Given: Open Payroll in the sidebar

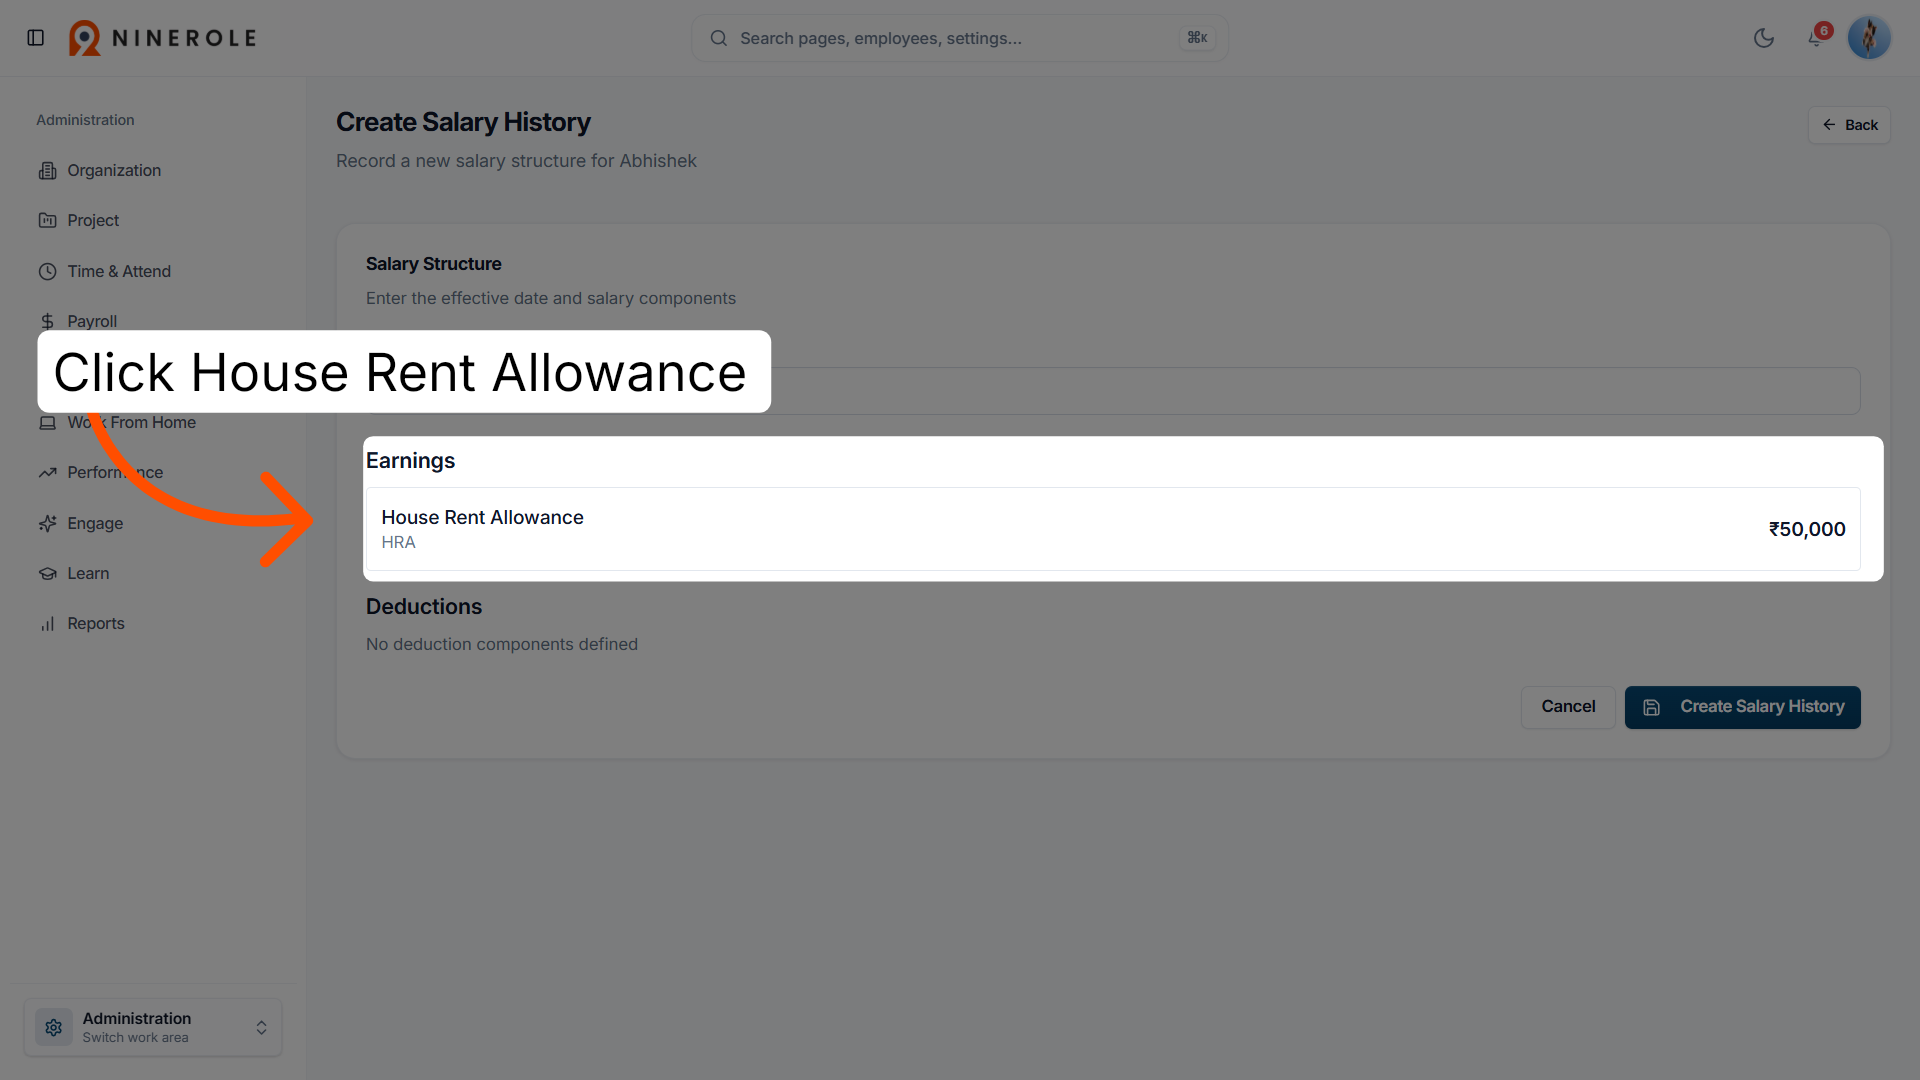Looking at the screenshot, I should pyautogui.click(x=92, y=321).
